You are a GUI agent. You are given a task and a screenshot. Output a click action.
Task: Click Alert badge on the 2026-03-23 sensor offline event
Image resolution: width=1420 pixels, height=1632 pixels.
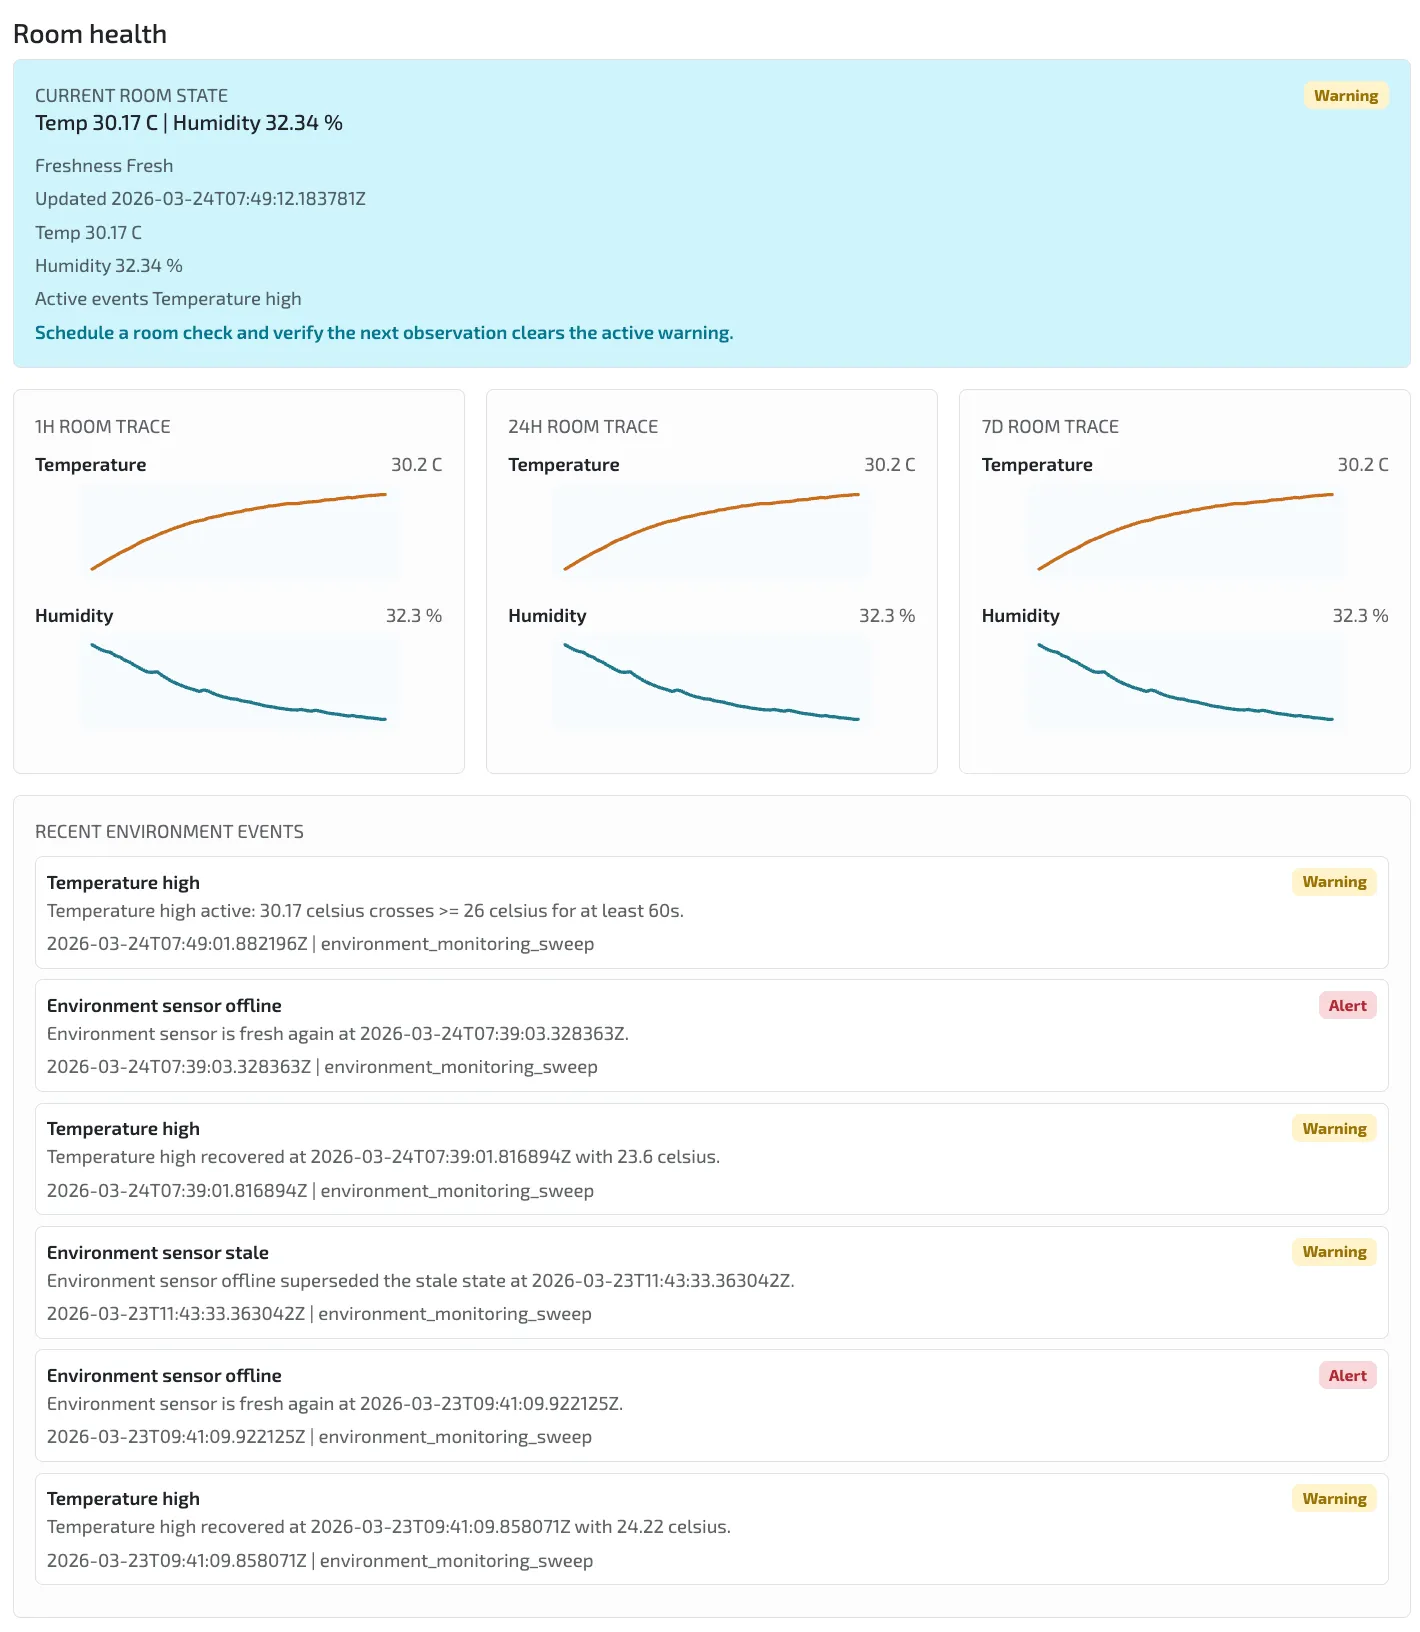1347,1376
